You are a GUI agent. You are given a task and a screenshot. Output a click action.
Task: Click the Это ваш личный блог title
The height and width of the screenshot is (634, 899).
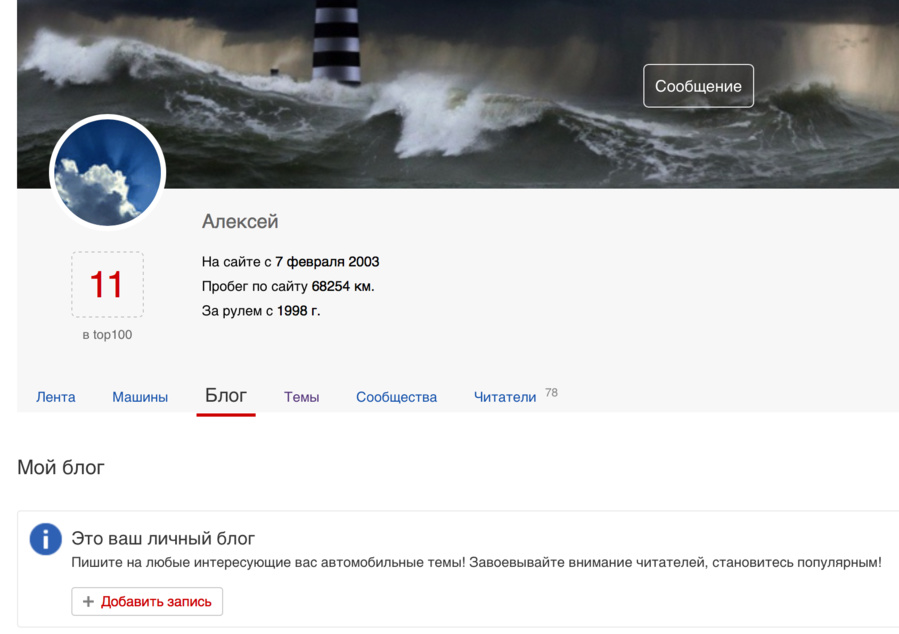pos(163,538)
